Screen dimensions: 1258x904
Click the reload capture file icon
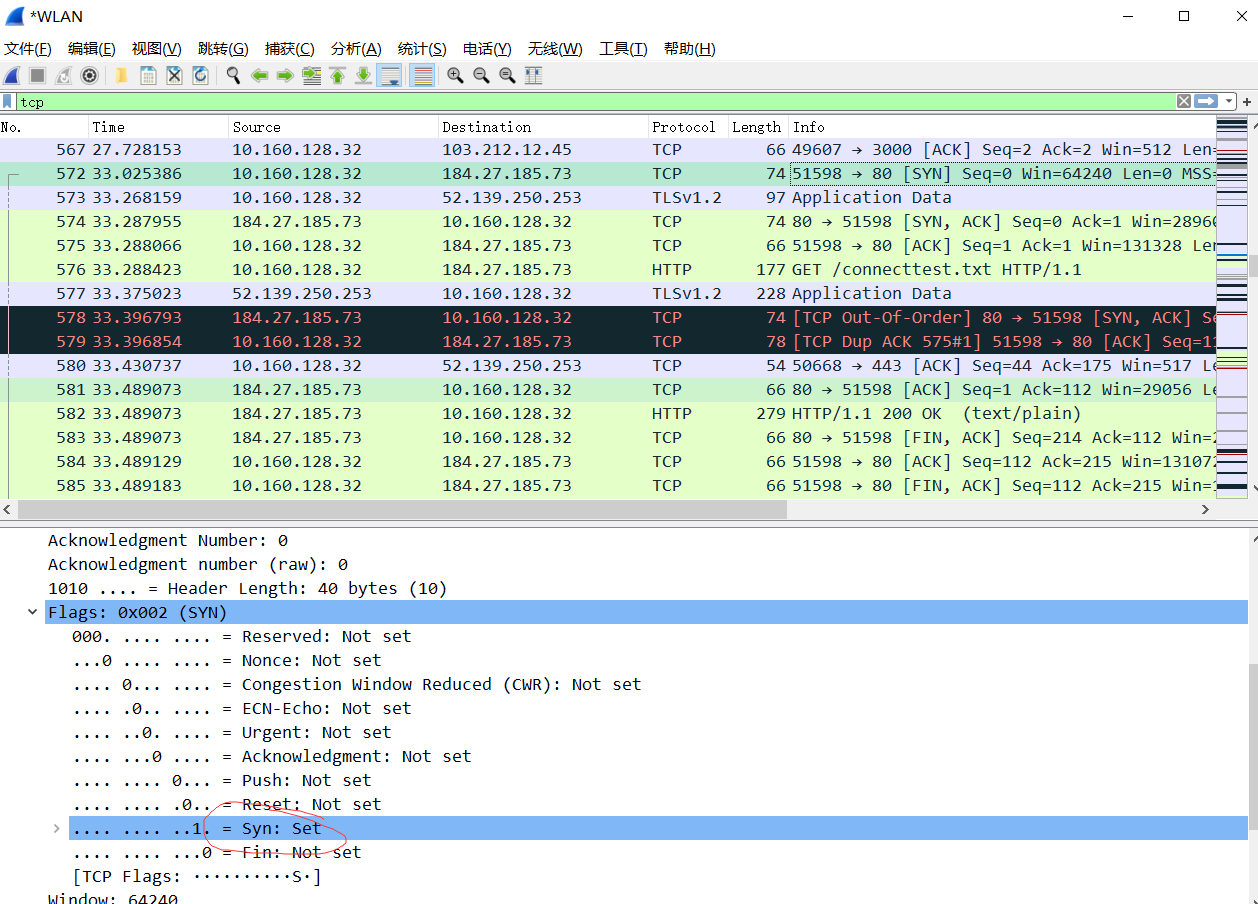click(200, 75)
